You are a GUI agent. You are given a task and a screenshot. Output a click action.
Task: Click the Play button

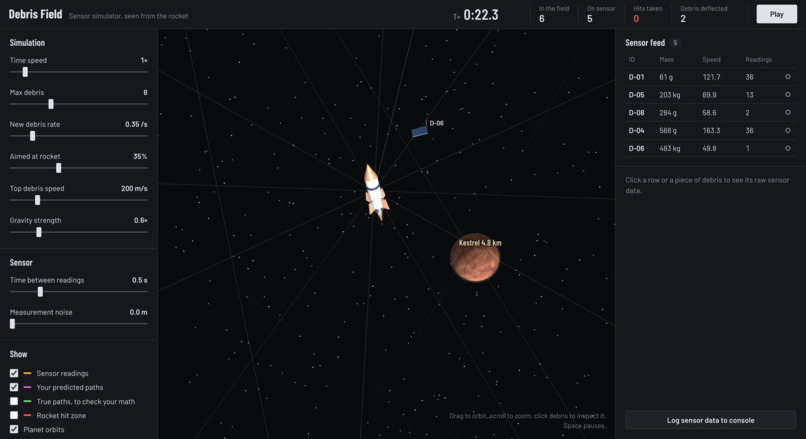(x=776, y=14)
